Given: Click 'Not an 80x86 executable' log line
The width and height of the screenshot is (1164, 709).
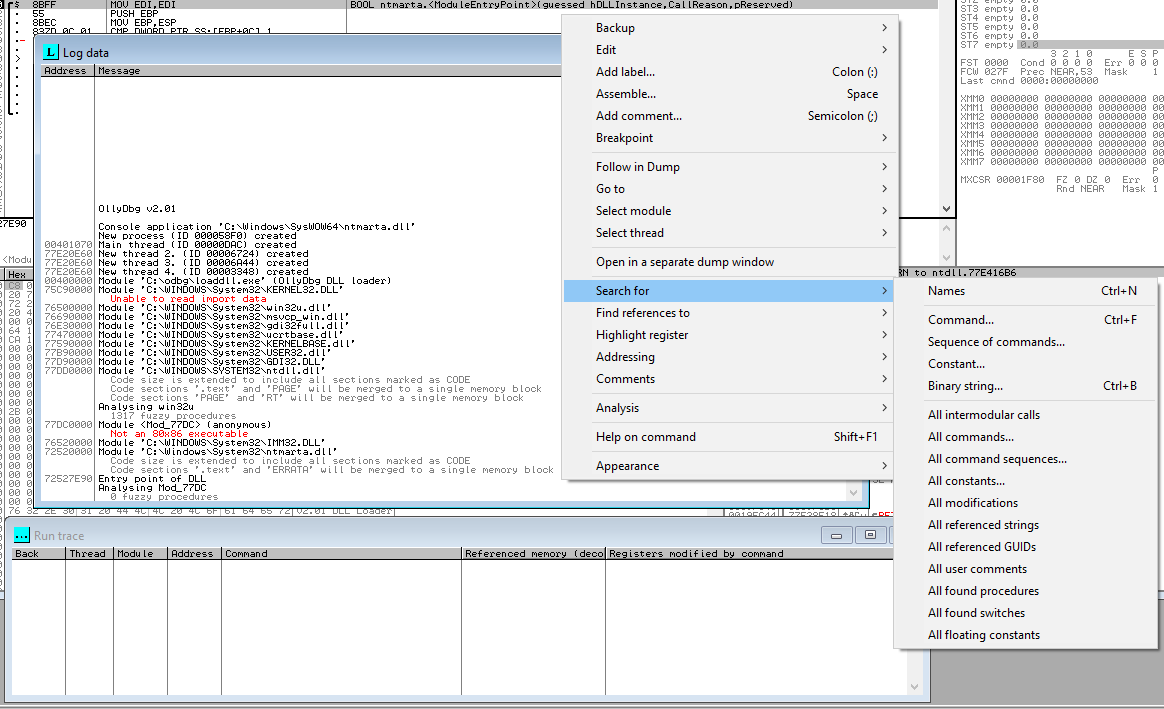Looking at the screenshot, I should [179, 434].
